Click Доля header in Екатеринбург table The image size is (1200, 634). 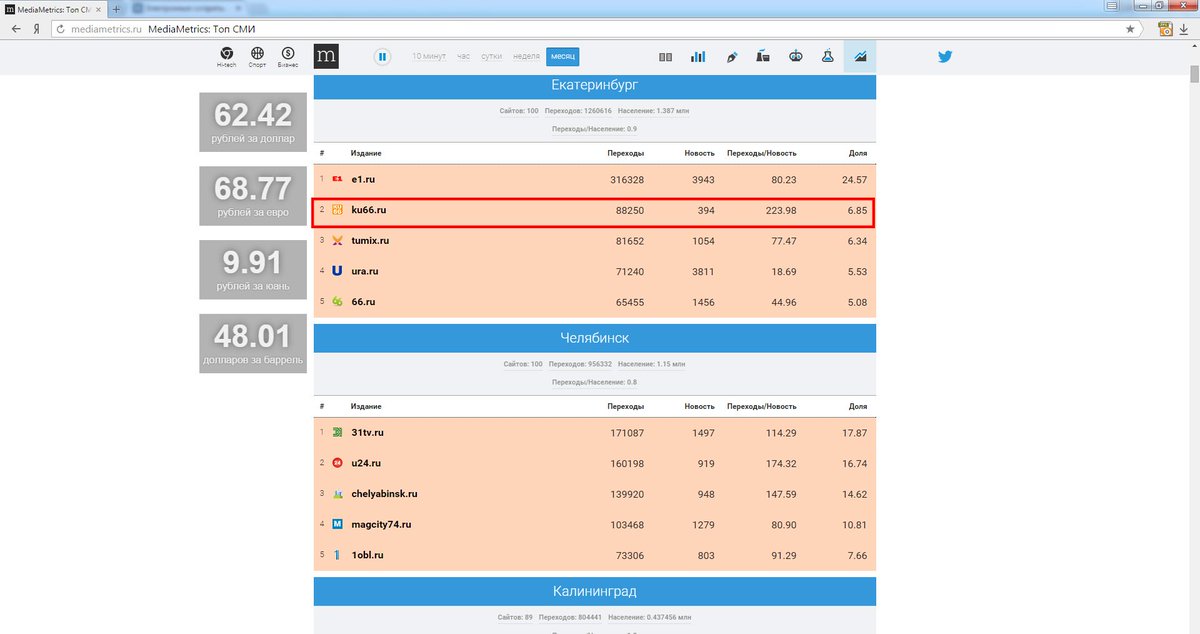pos(858,153)
